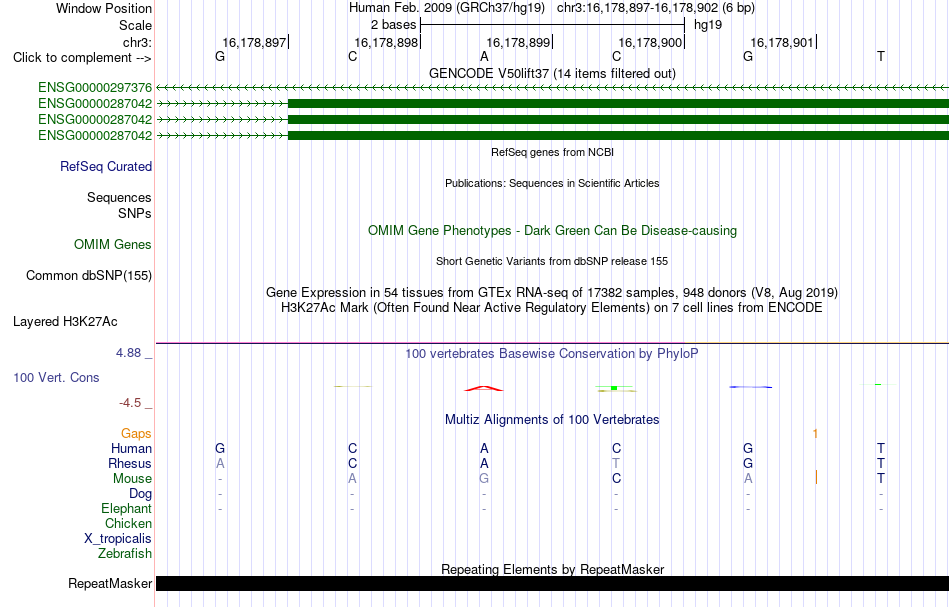Click the 4.88 PhyloP upper scale value
950x607 pixels.
(x=128, y=353)
